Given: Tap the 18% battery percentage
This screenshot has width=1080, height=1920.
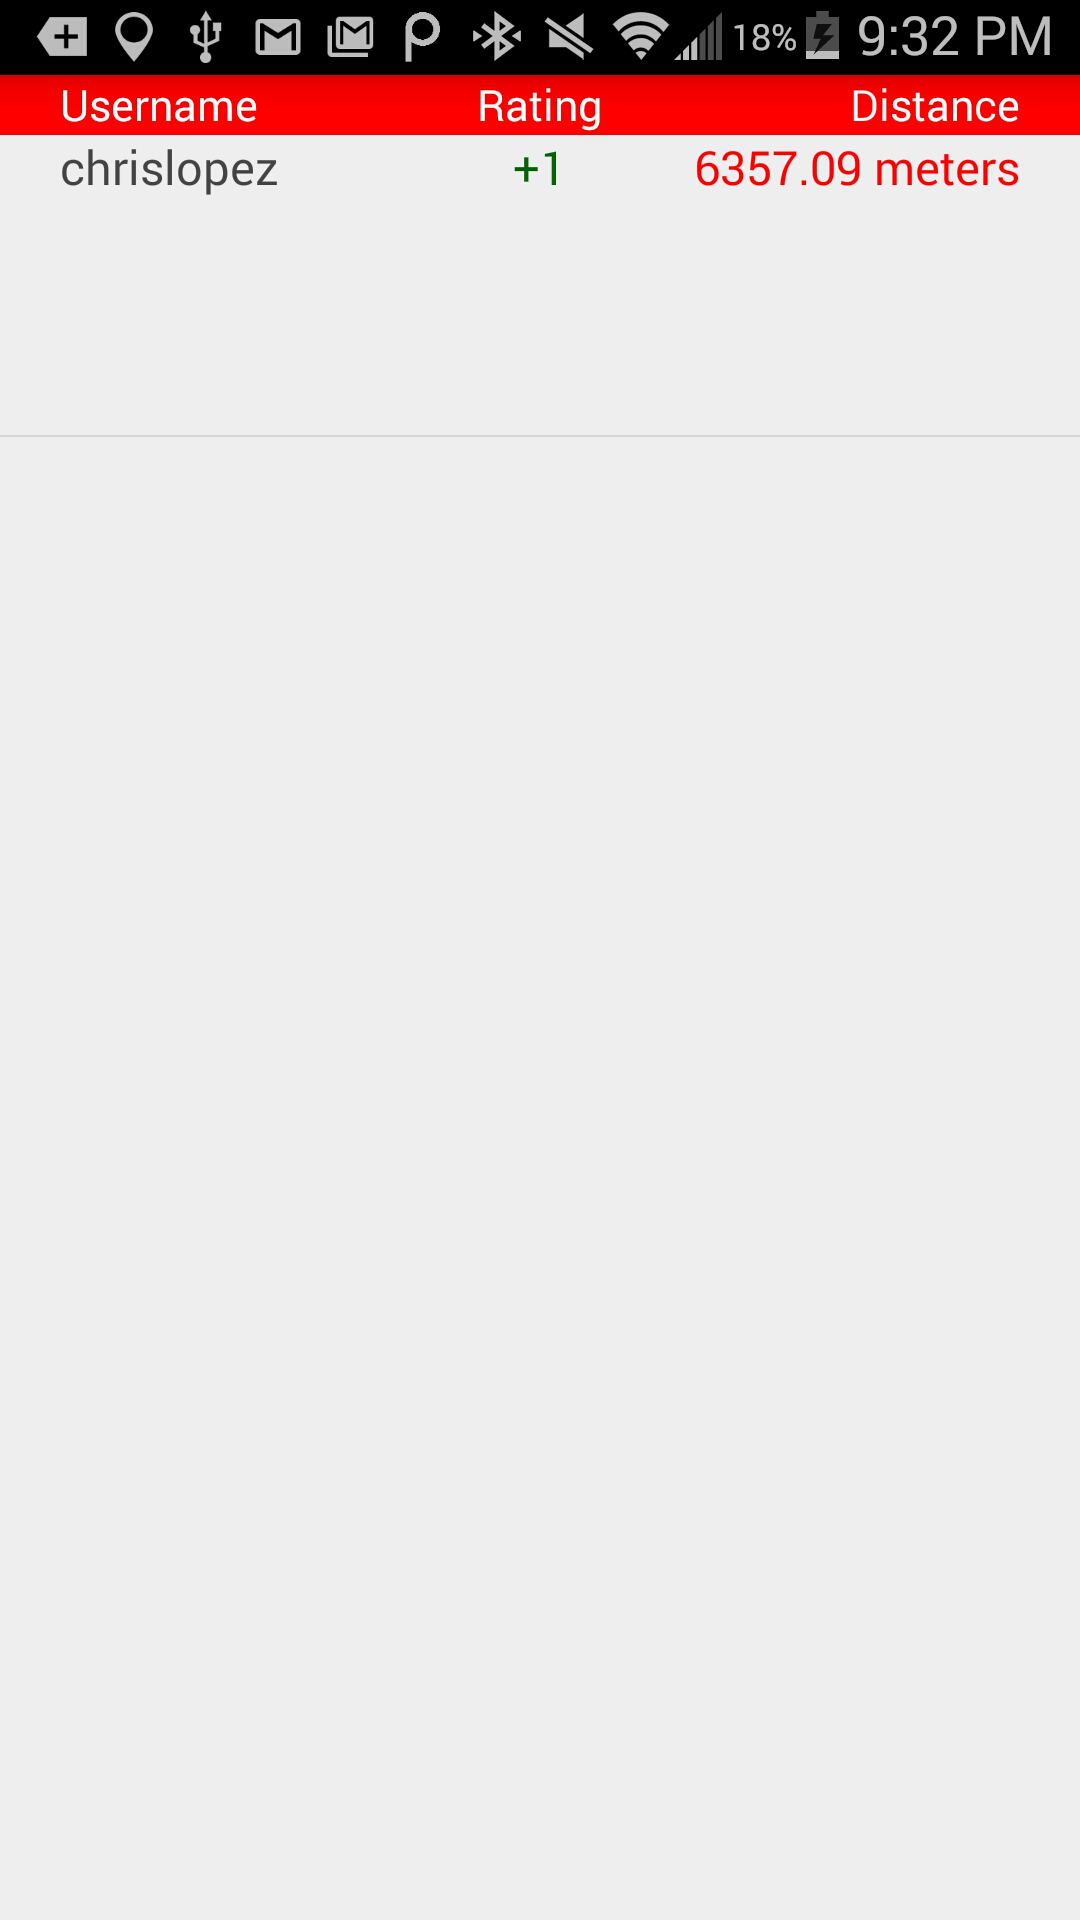Looking at the screenshot, I should pos(764,38).
